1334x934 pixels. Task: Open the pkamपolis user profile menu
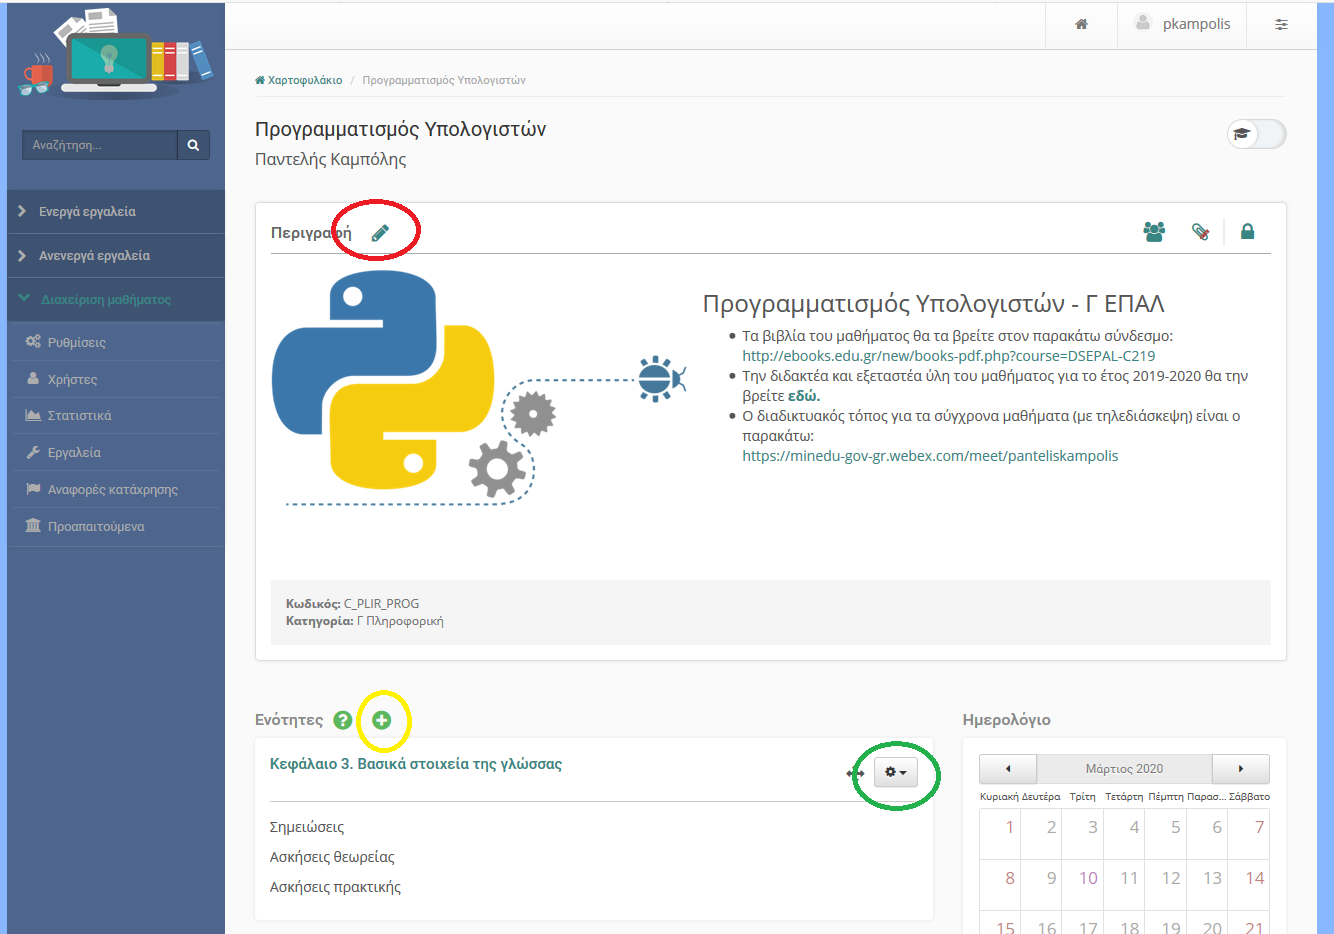1182,24
